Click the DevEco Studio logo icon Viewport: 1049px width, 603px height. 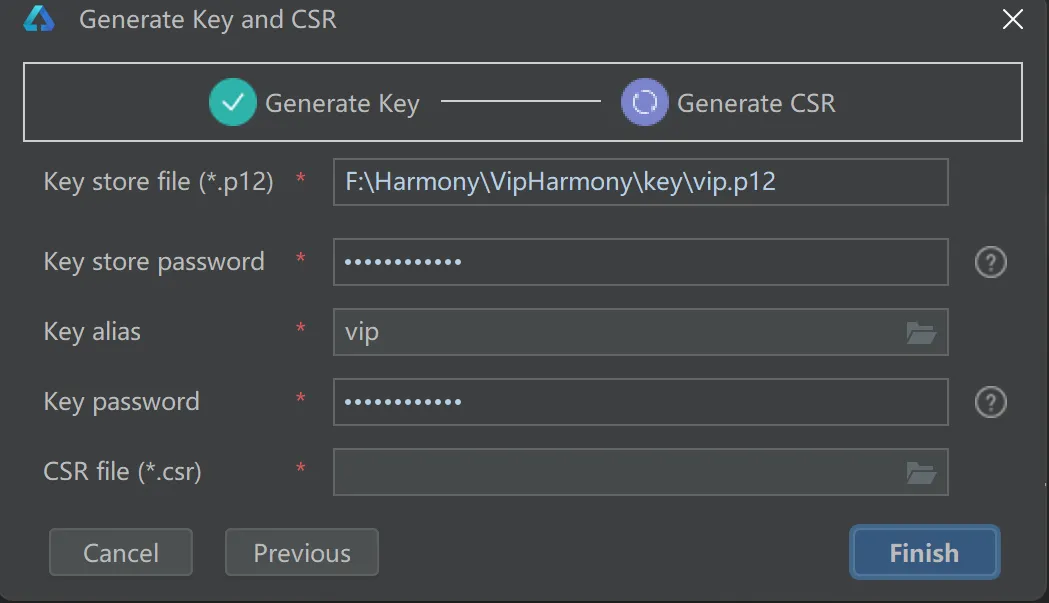pyautogui.click(x=39, y=19)
